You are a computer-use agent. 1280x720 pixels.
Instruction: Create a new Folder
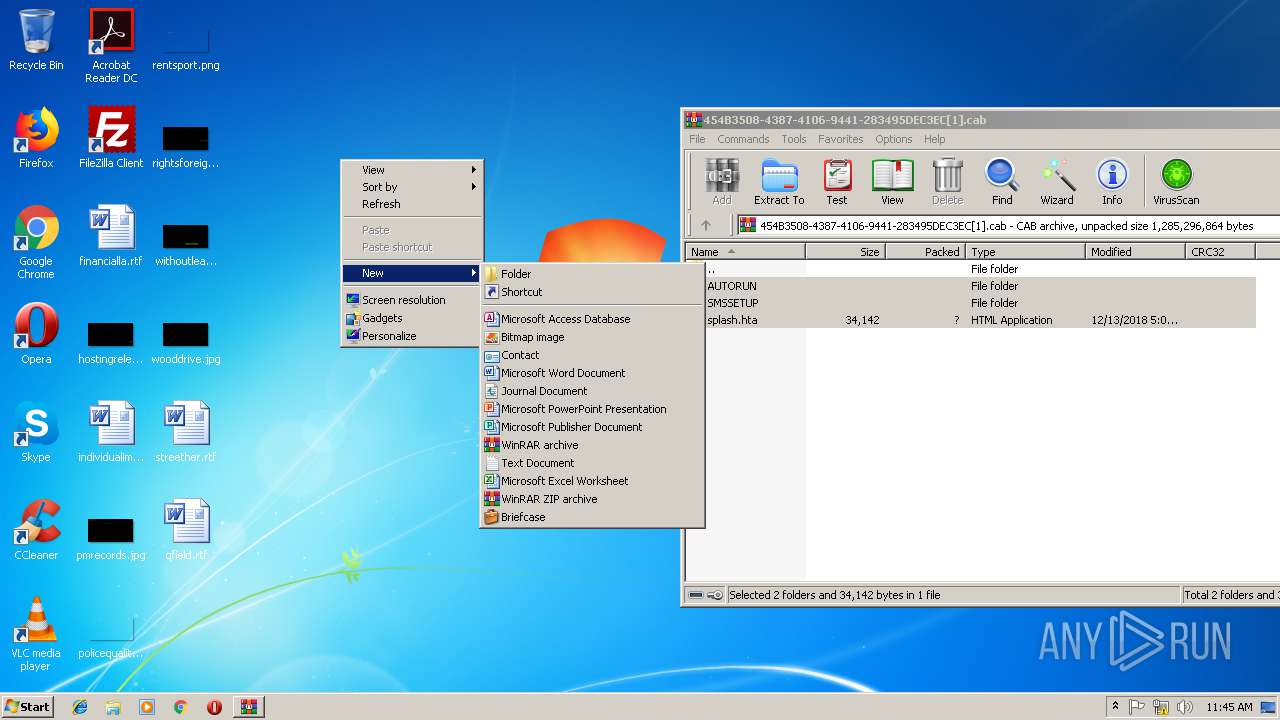pyautogui.click(x=592, y=274)
